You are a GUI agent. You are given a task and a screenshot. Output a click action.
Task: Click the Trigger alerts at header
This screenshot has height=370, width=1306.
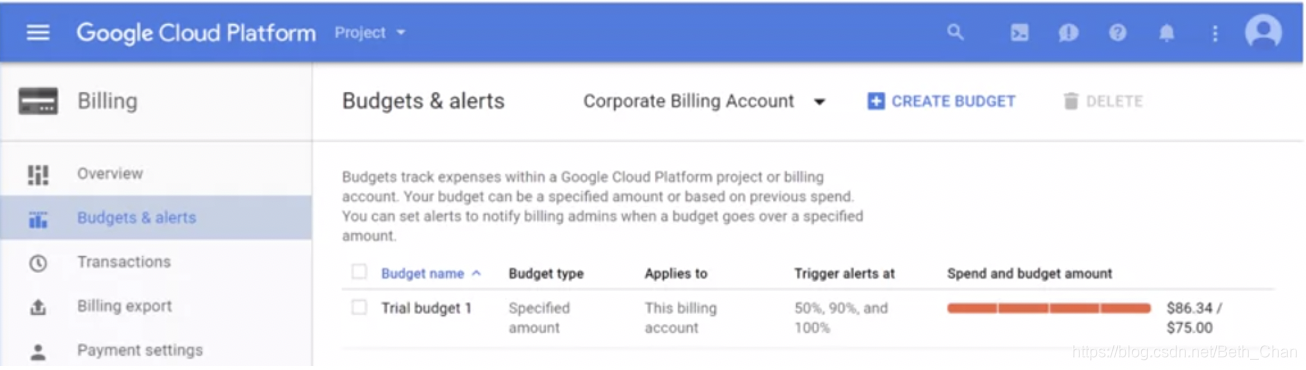pos(845,273)
